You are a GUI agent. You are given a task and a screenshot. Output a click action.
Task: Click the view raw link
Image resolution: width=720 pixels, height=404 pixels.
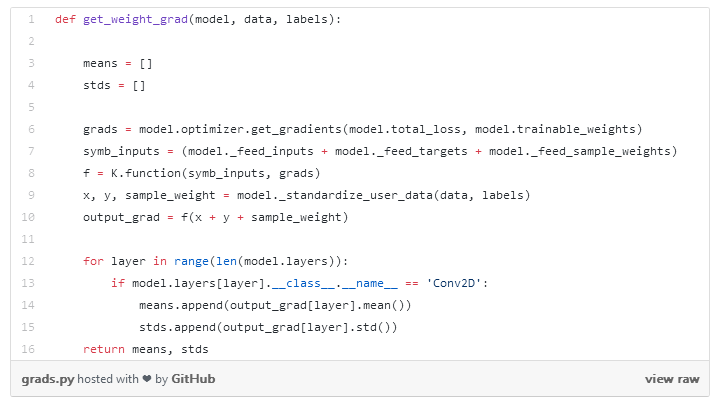click(x=672, y=379)
